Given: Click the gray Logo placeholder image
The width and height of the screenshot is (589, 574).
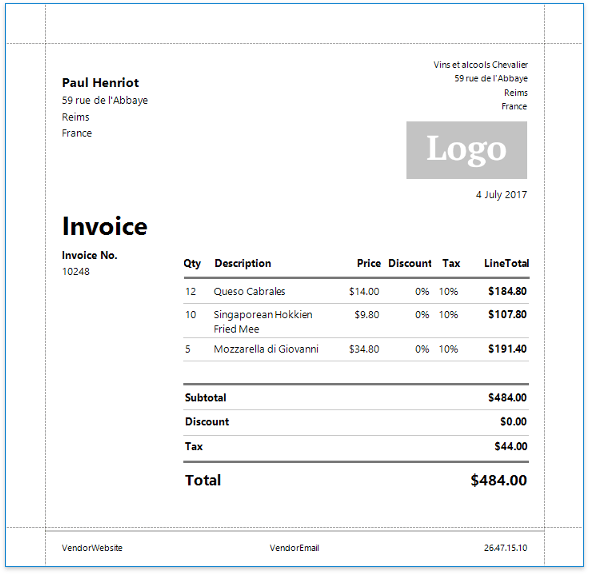Looking at the screenshot, I should (466, 150).
